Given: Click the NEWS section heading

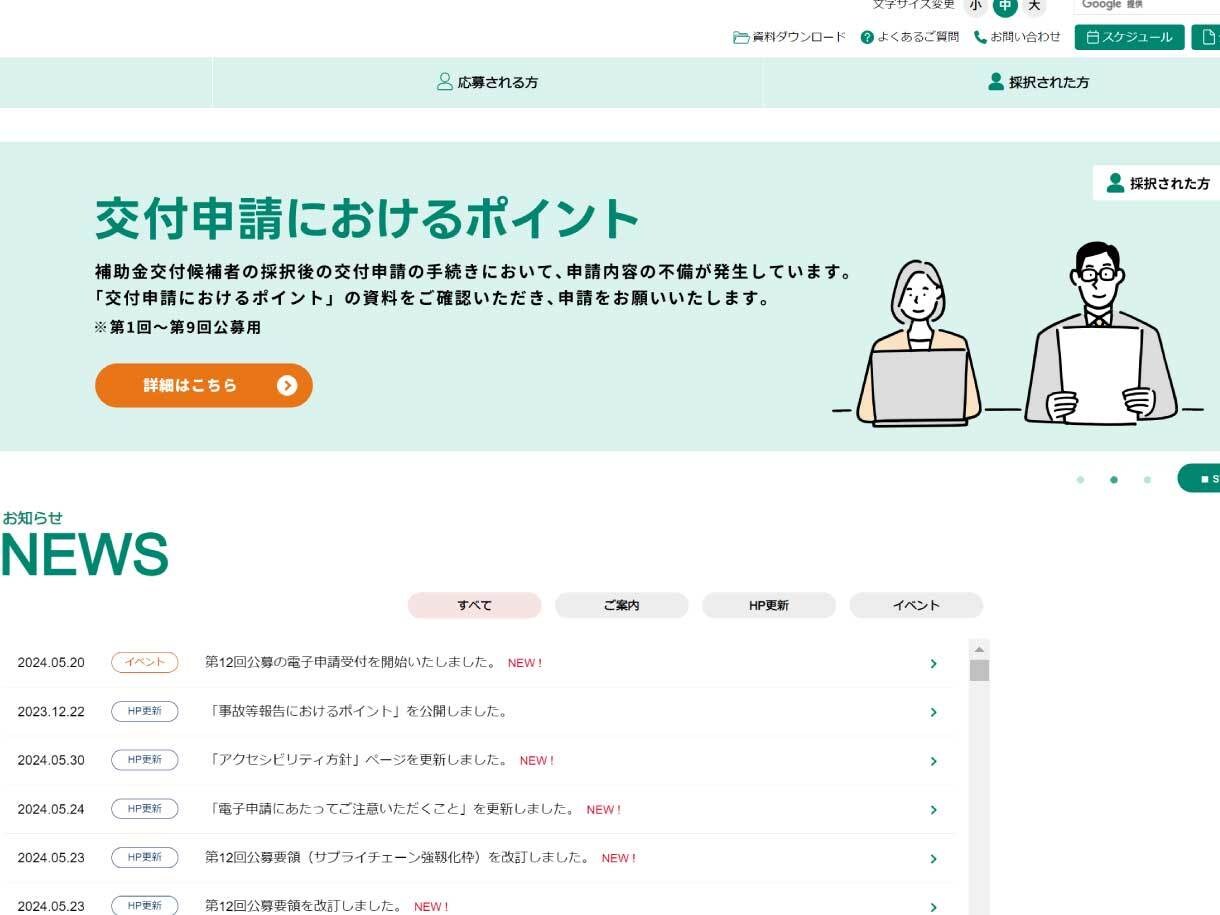Looking at the screenshot, I should pyautogui.click(x=84, y=554).
